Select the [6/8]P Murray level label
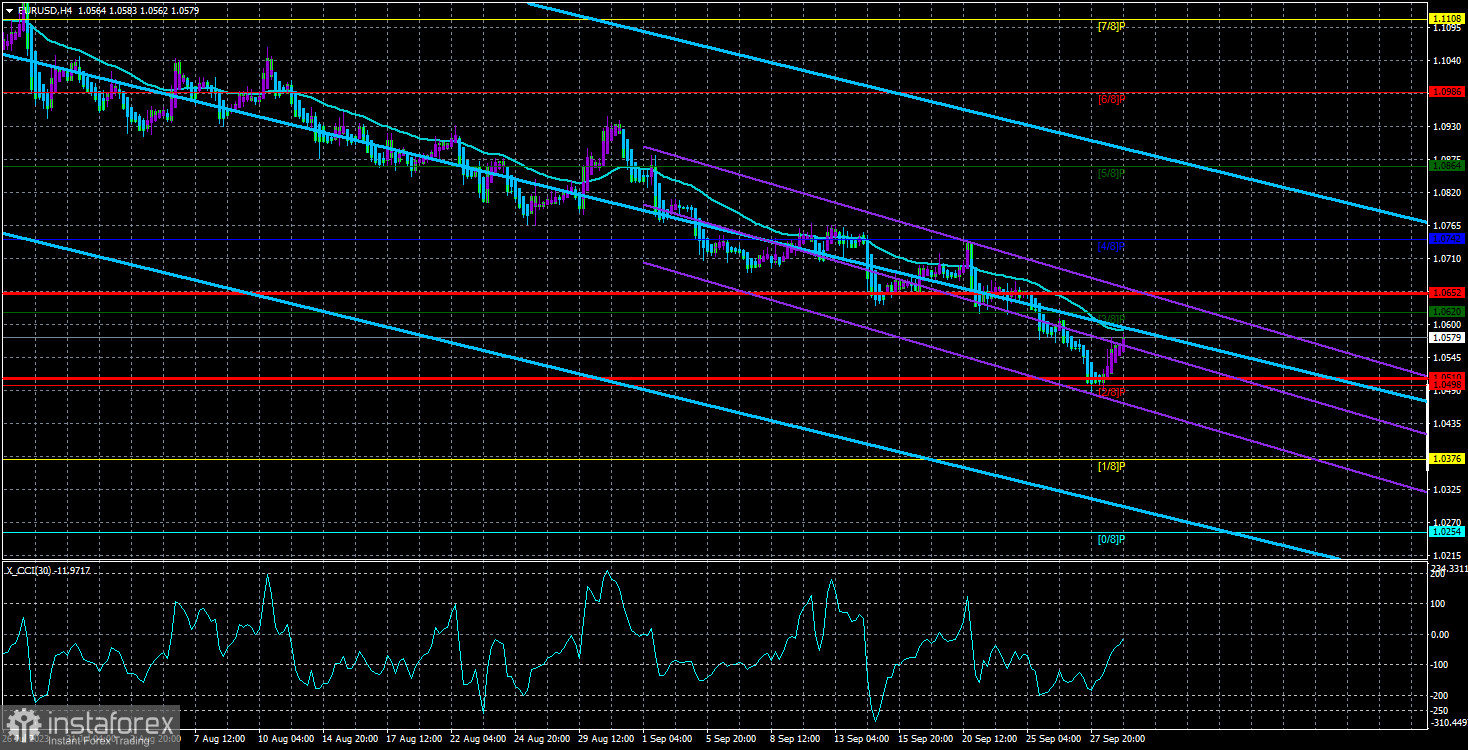Image resolution: width=1468 pixels, height=750 pixels. (1111, 100)
